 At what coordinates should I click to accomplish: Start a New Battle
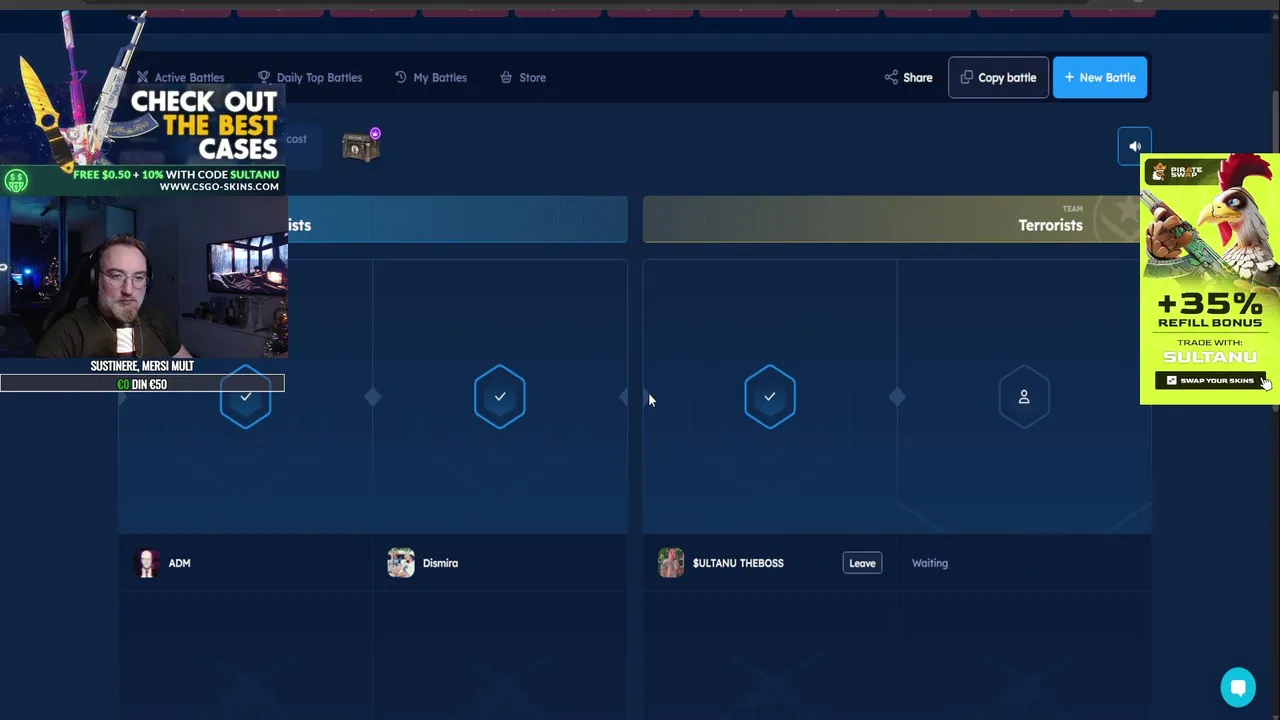[1100, 77]
